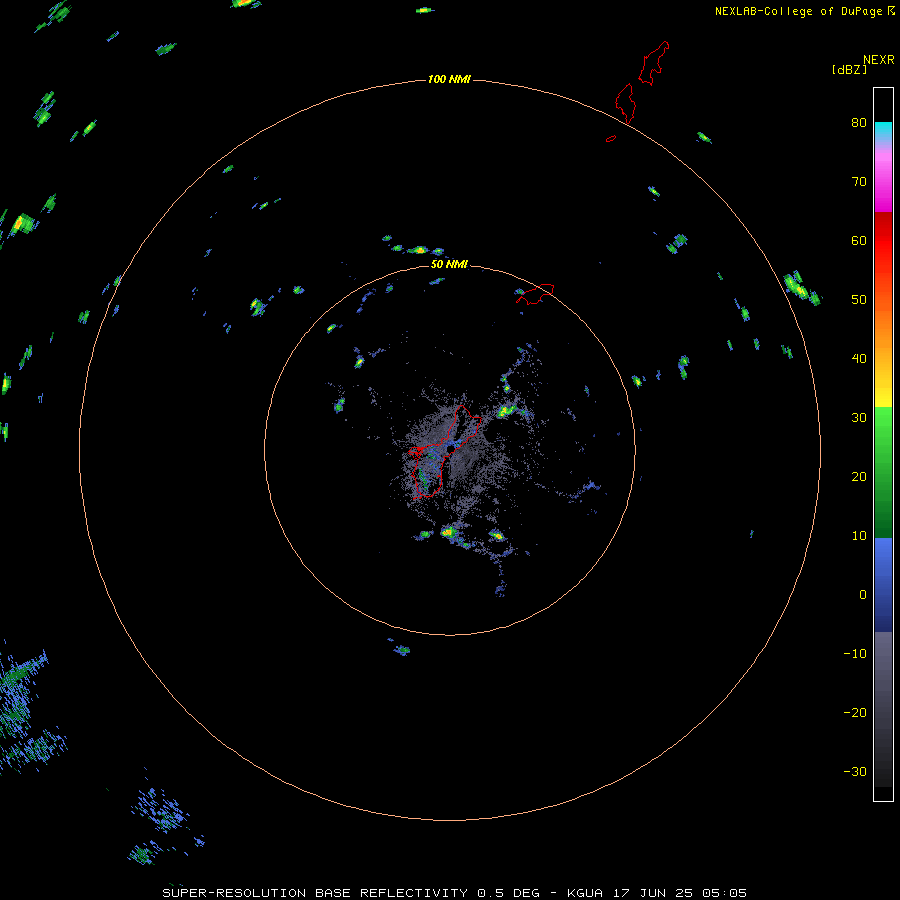Click the 20 tick label on the dBZ scale

[859, 477]
